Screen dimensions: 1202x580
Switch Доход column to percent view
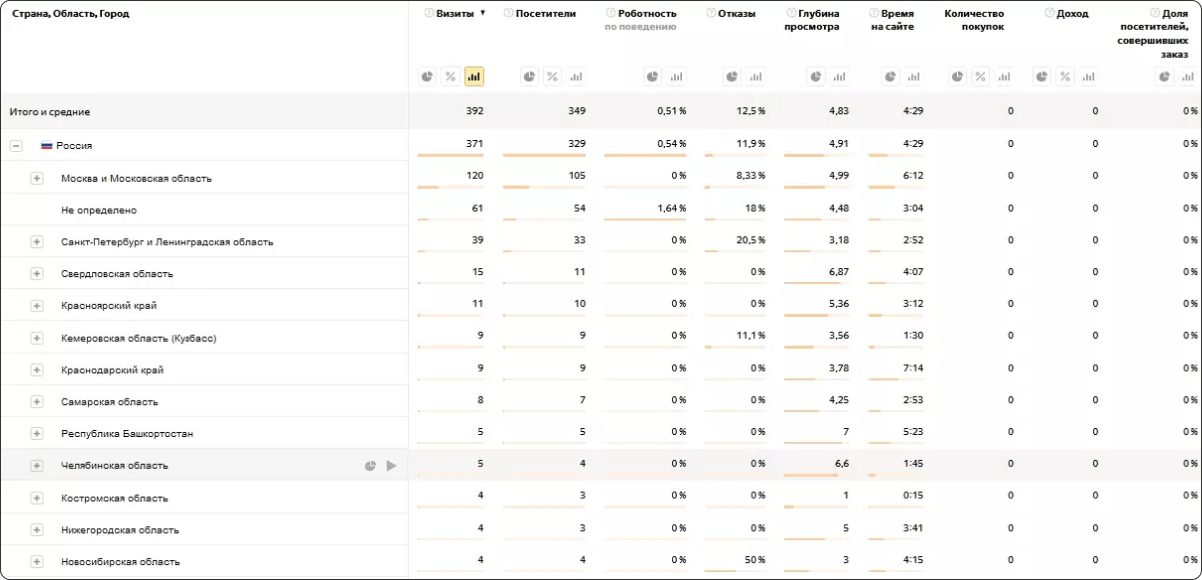[x=1065, y=77]
